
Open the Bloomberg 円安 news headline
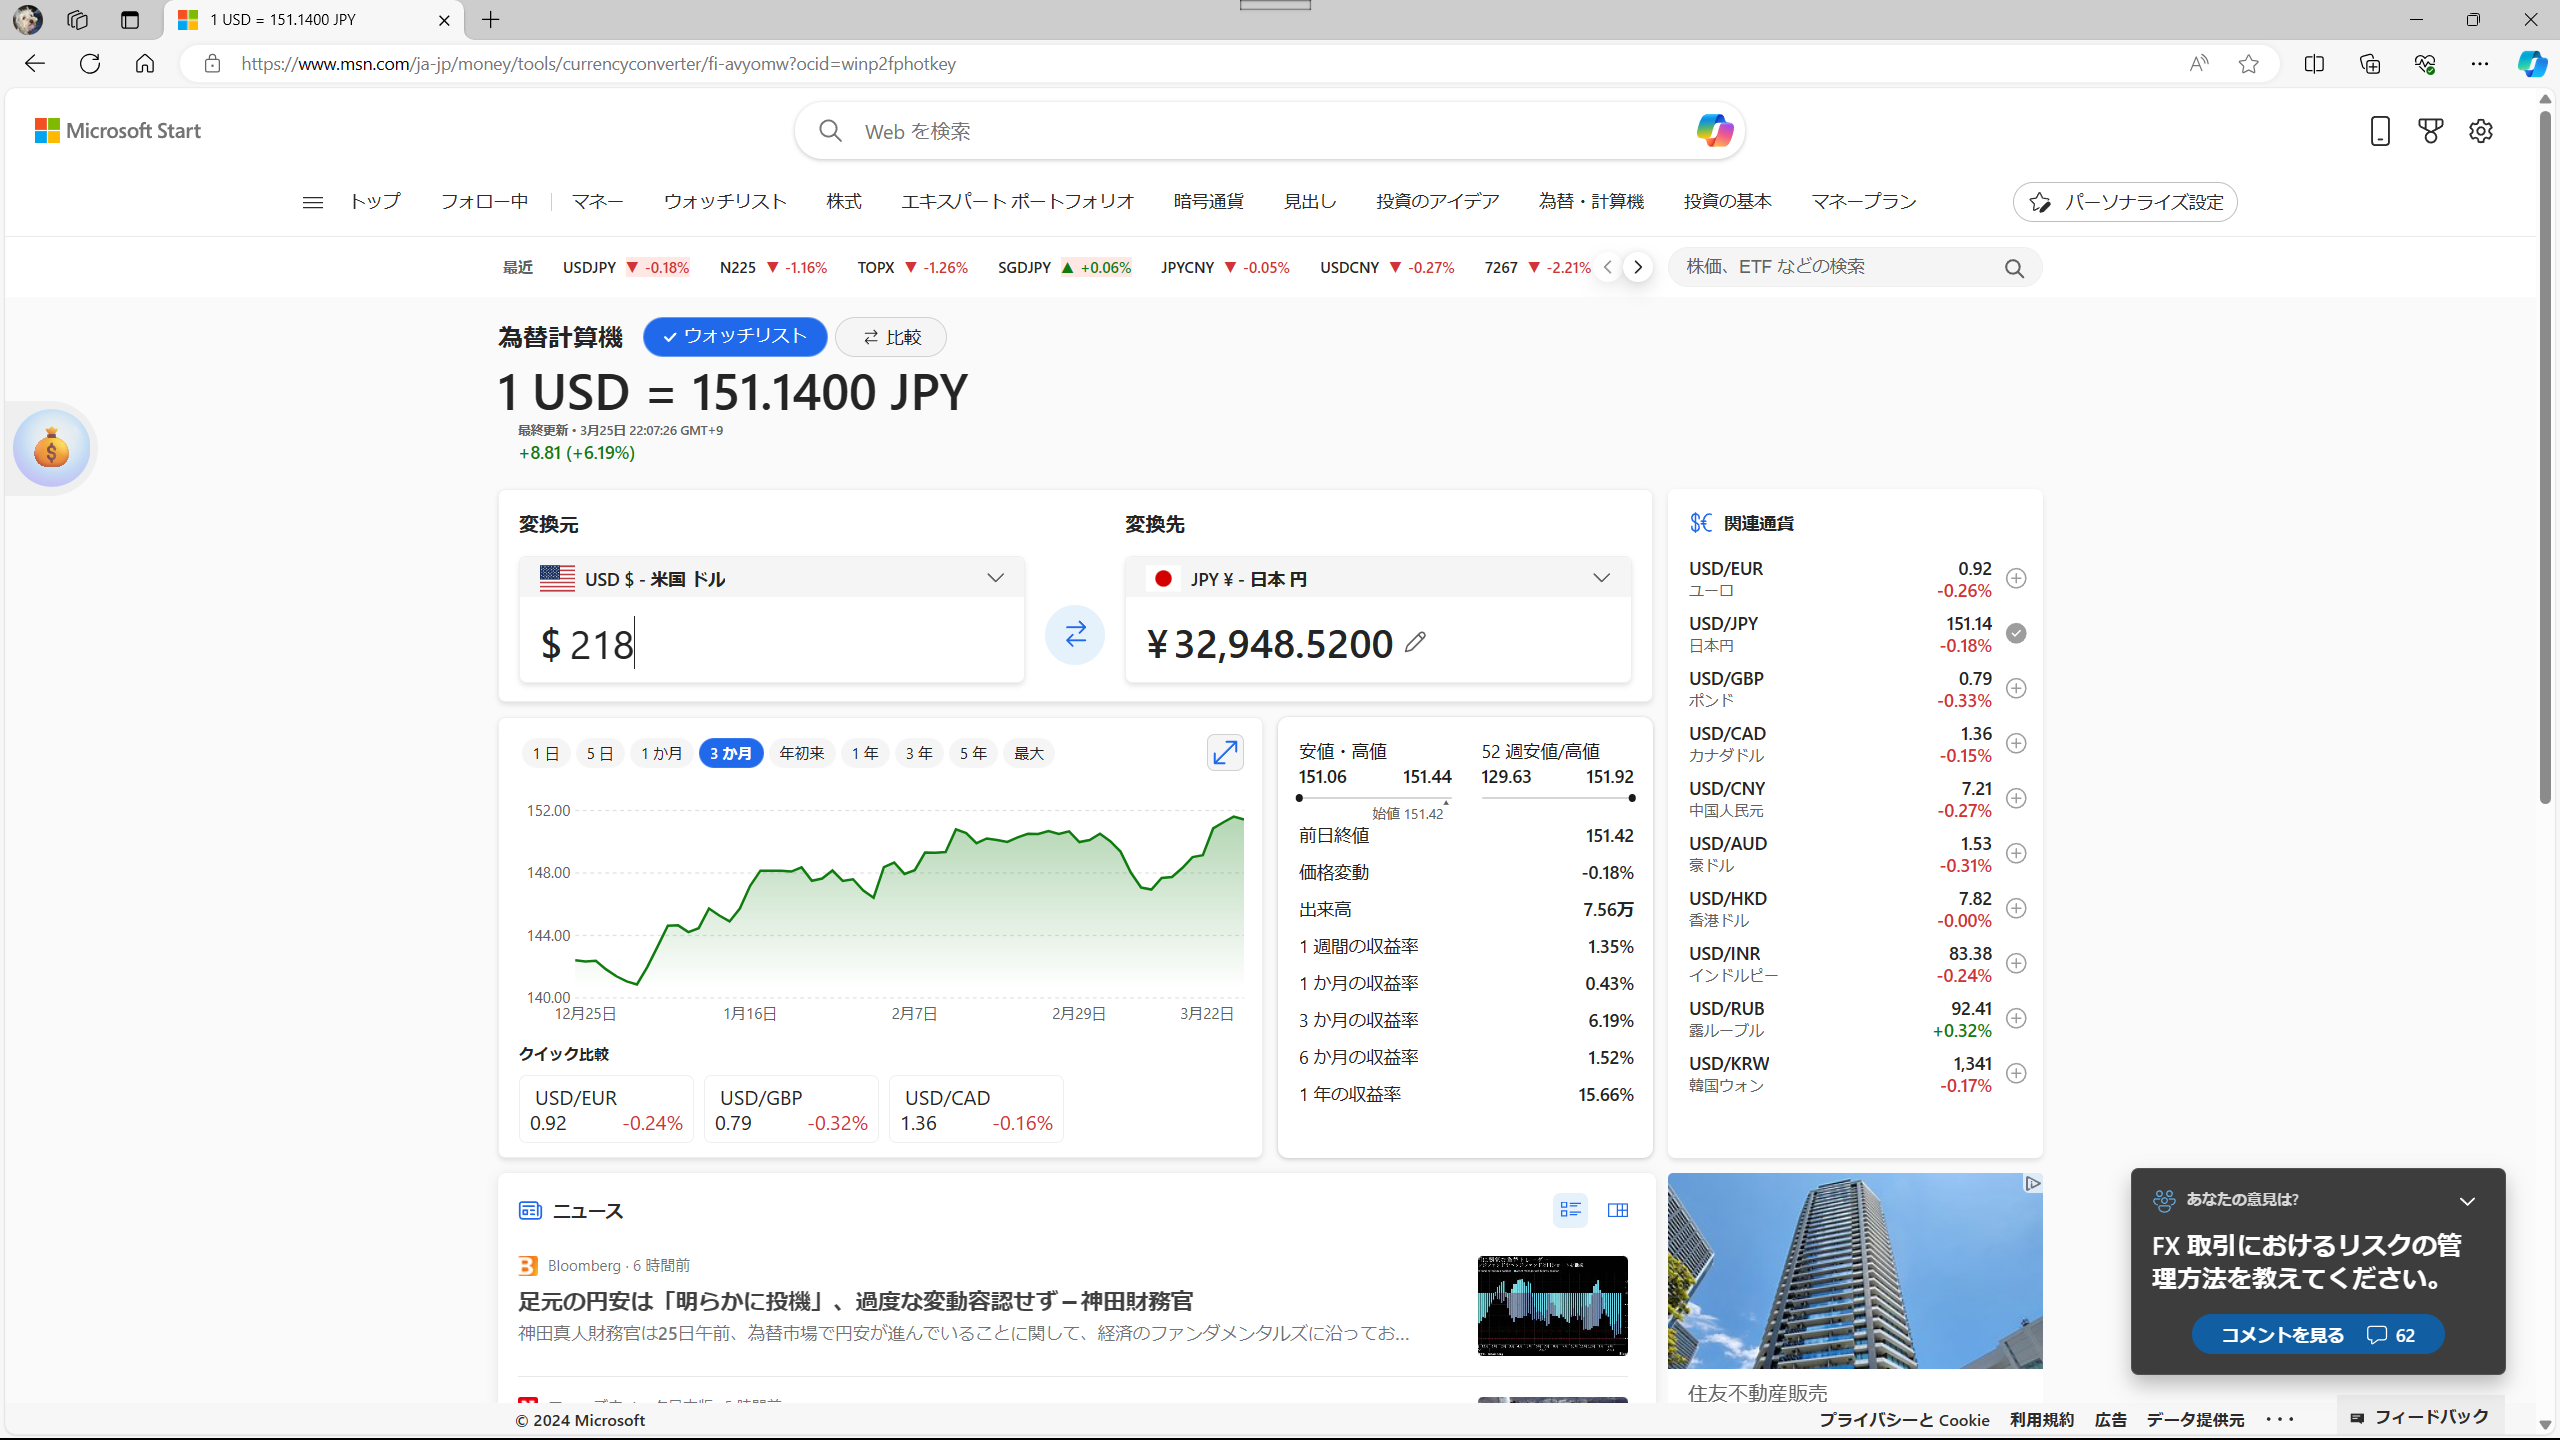pos(856,1301)
